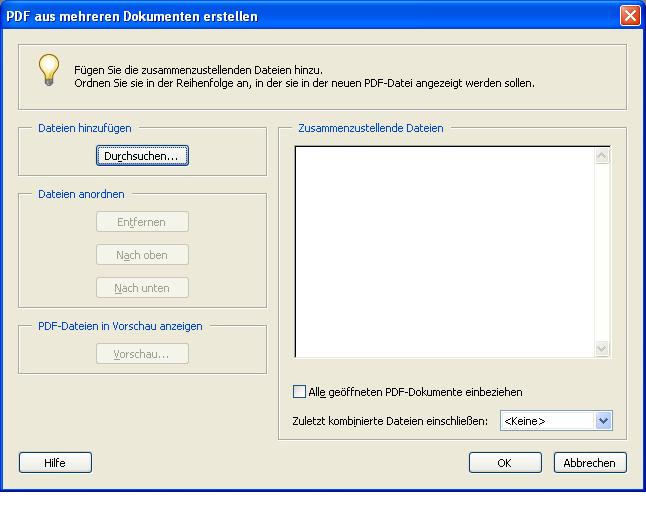Select the Nach unten button
Viewport: 646px width, 512px height.
tap(142, 288)
